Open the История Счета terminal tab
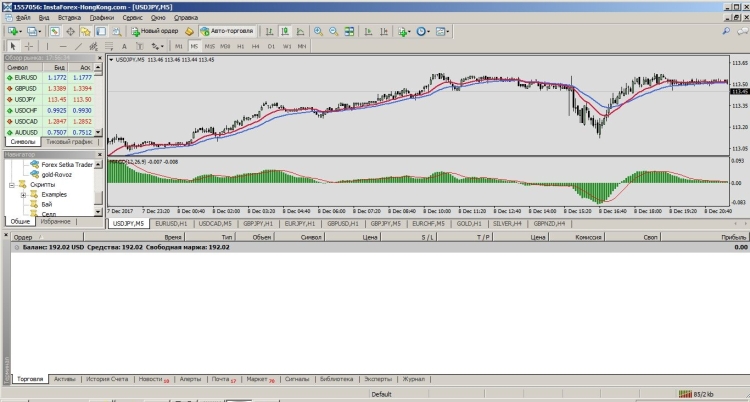Viewport: 750px width, 402px height. click(x=107, y=379)
